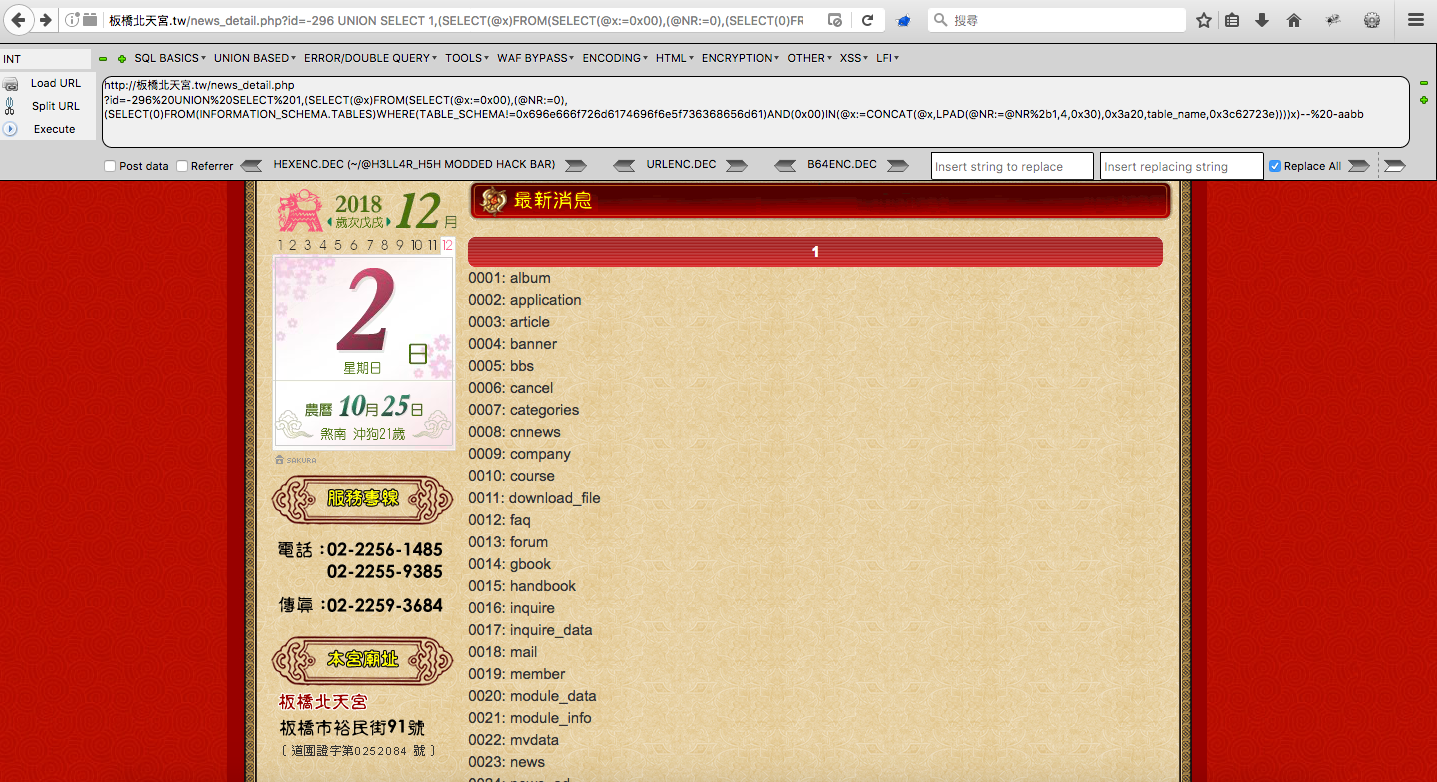
Task: Click the browser address bar URL
Action: click(x=455, y=20)
